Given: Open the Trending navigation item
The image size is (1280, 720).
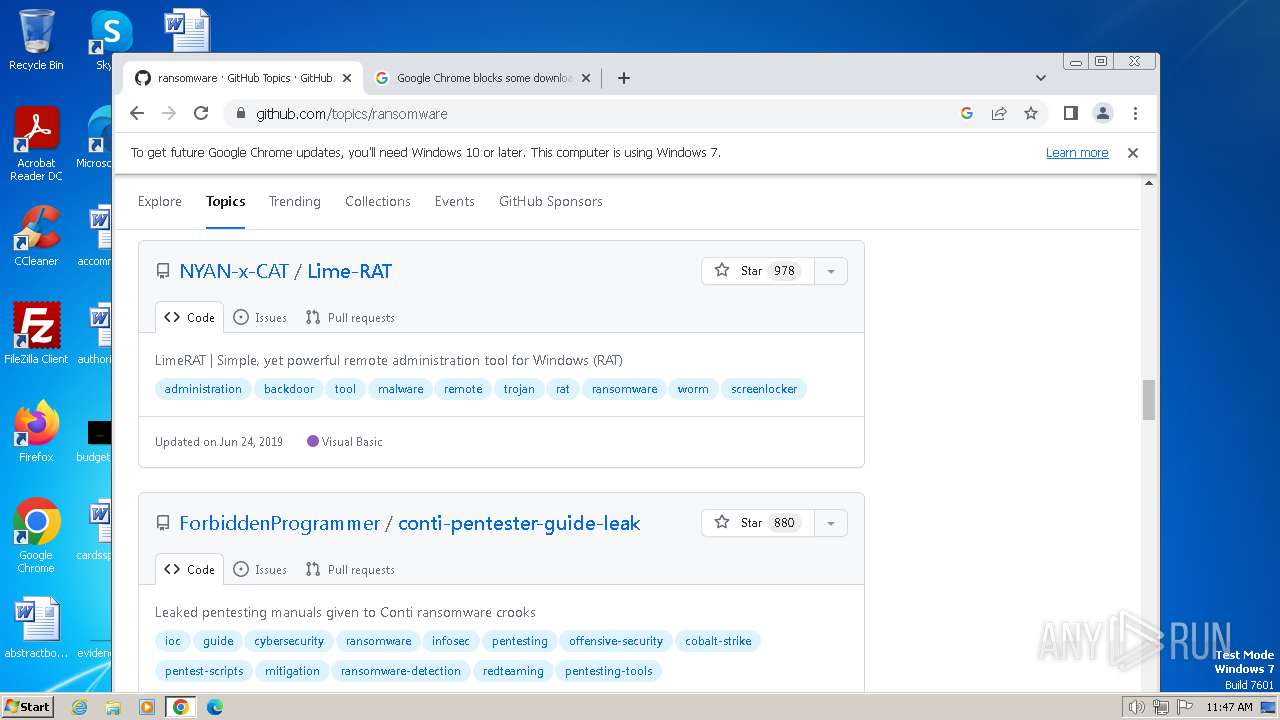Looking at the screenshot, I should coord(295,201).
